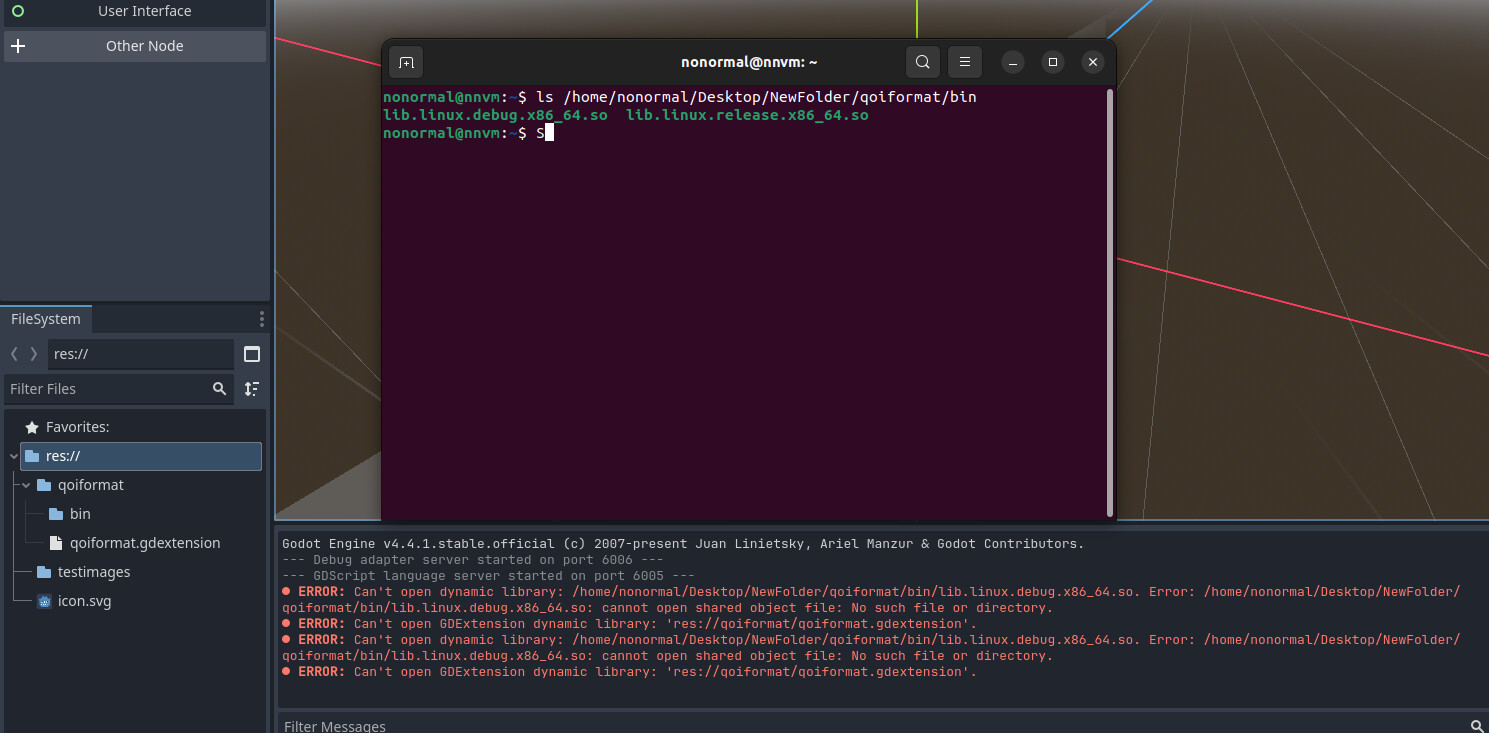Maximize the terminal window
Image resolution: width=1489 pixels, height=733 pixels.
pyautogui.click(x=1053, y=62)
